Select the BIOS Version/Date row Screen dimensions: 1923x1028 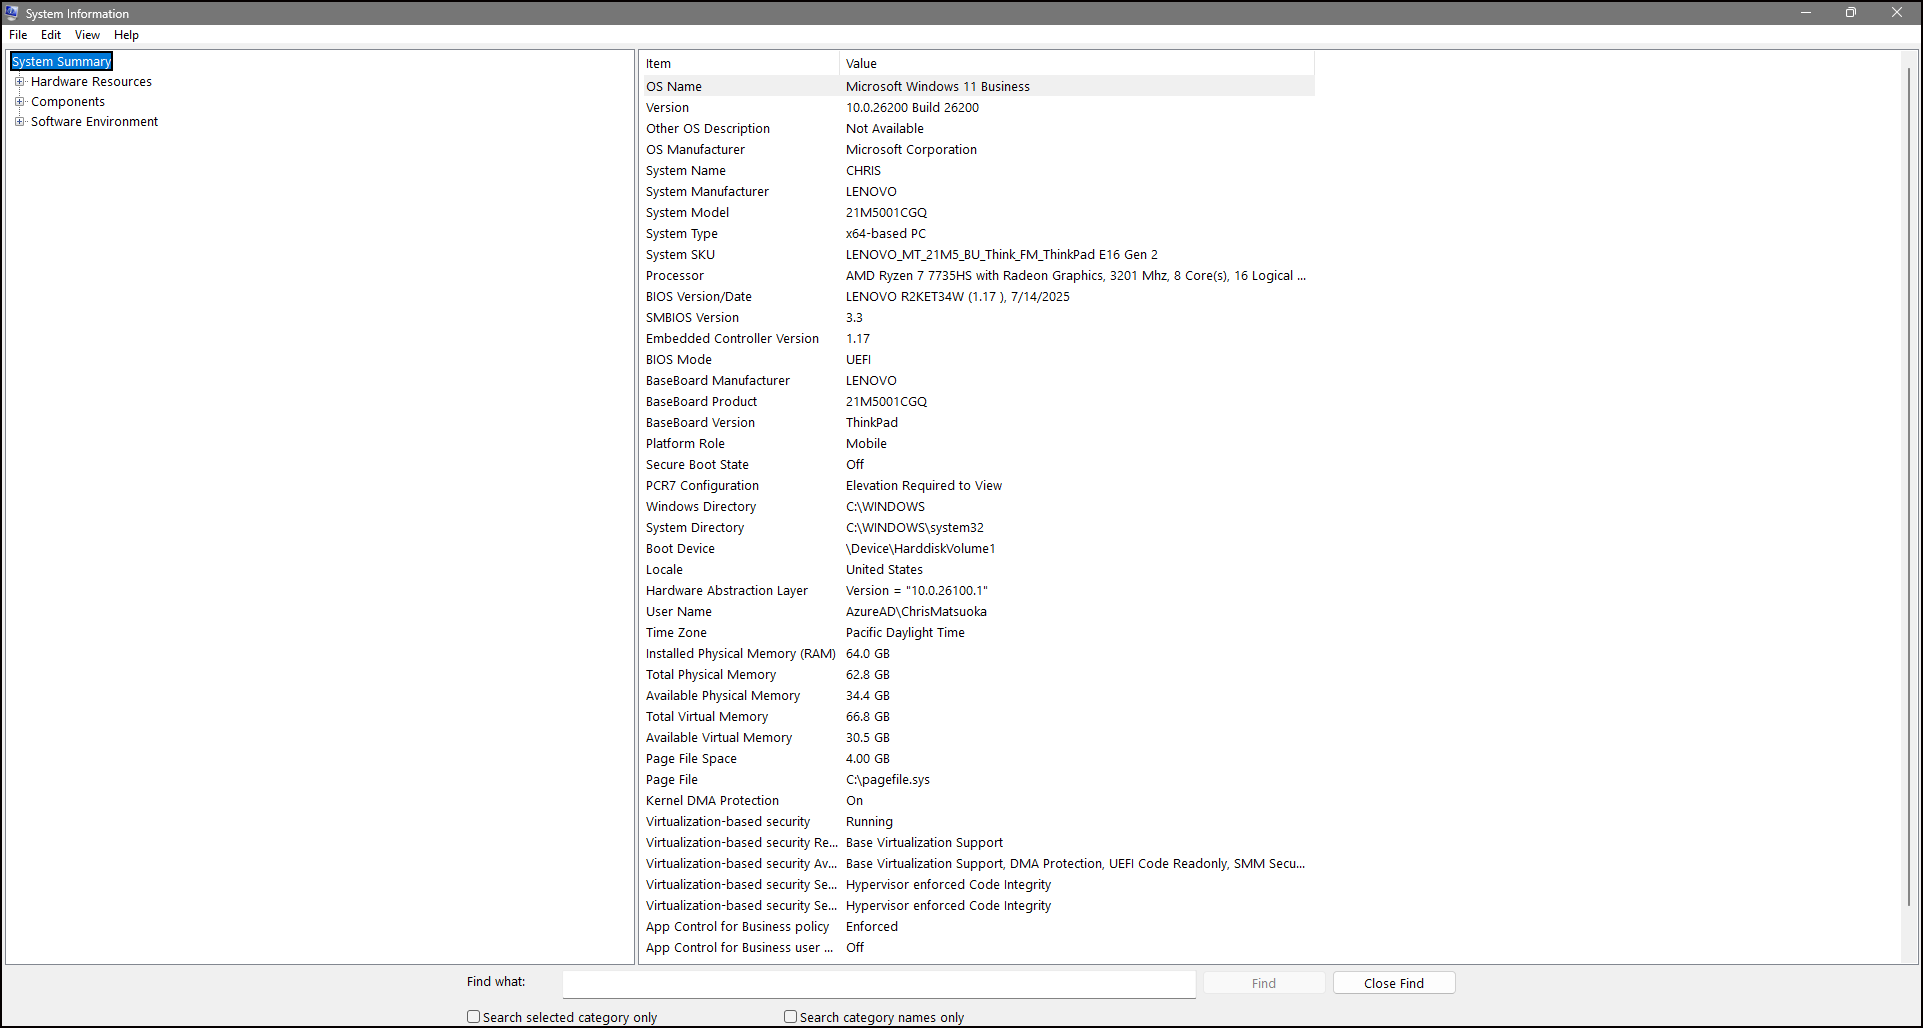(x=977, y=297)
